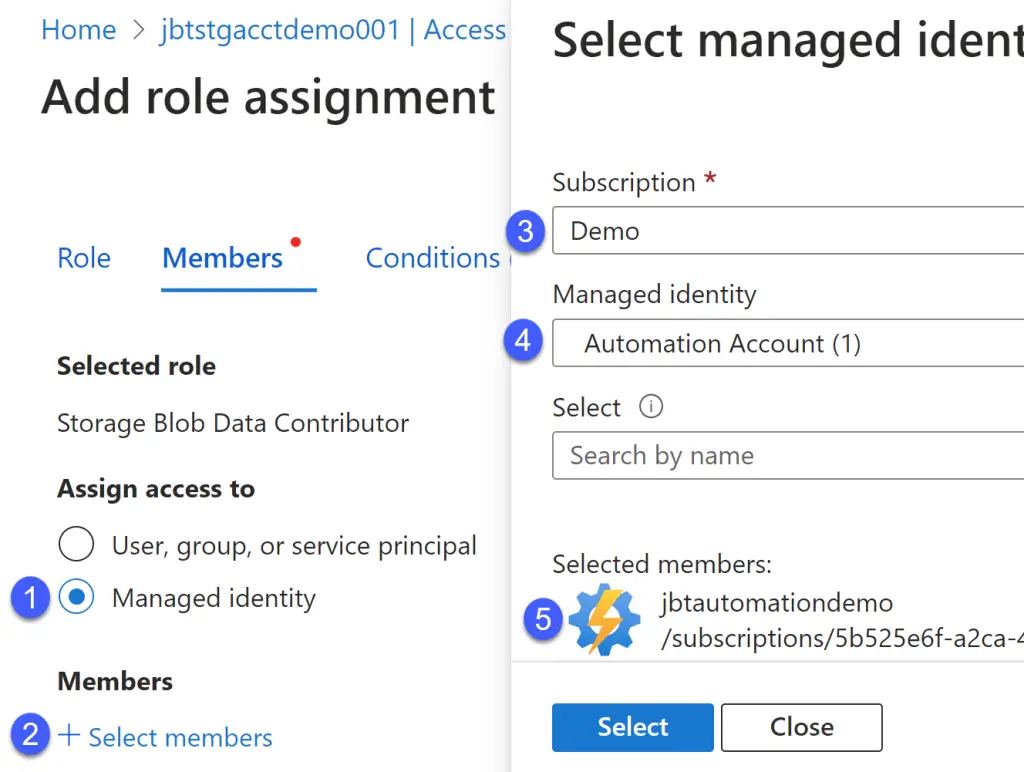The width and height of the screenshot is (1024, 772).
Task: Click the Storage Blob Data Contributor role text
Action: [x=232, y=423]
